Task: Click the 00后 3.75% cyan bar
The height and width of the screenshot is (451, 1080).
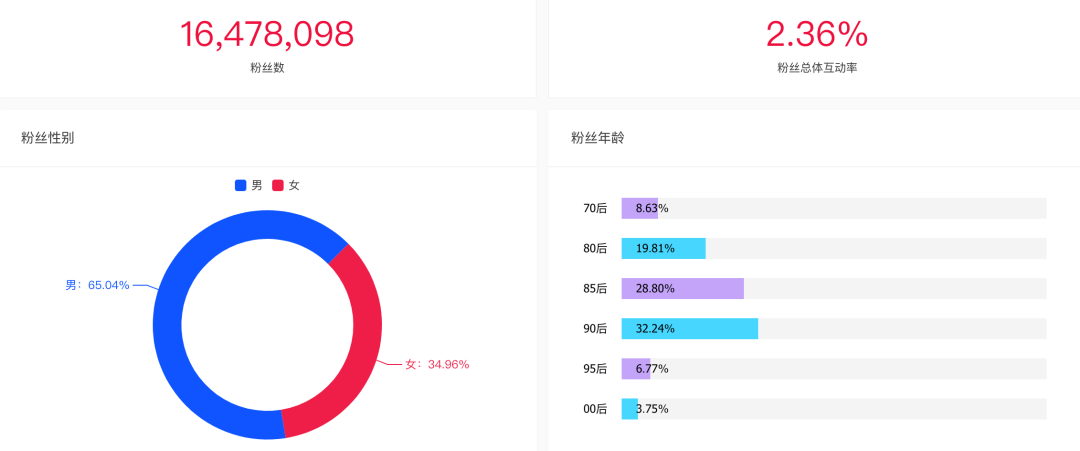Action: [x=630, y=408]
